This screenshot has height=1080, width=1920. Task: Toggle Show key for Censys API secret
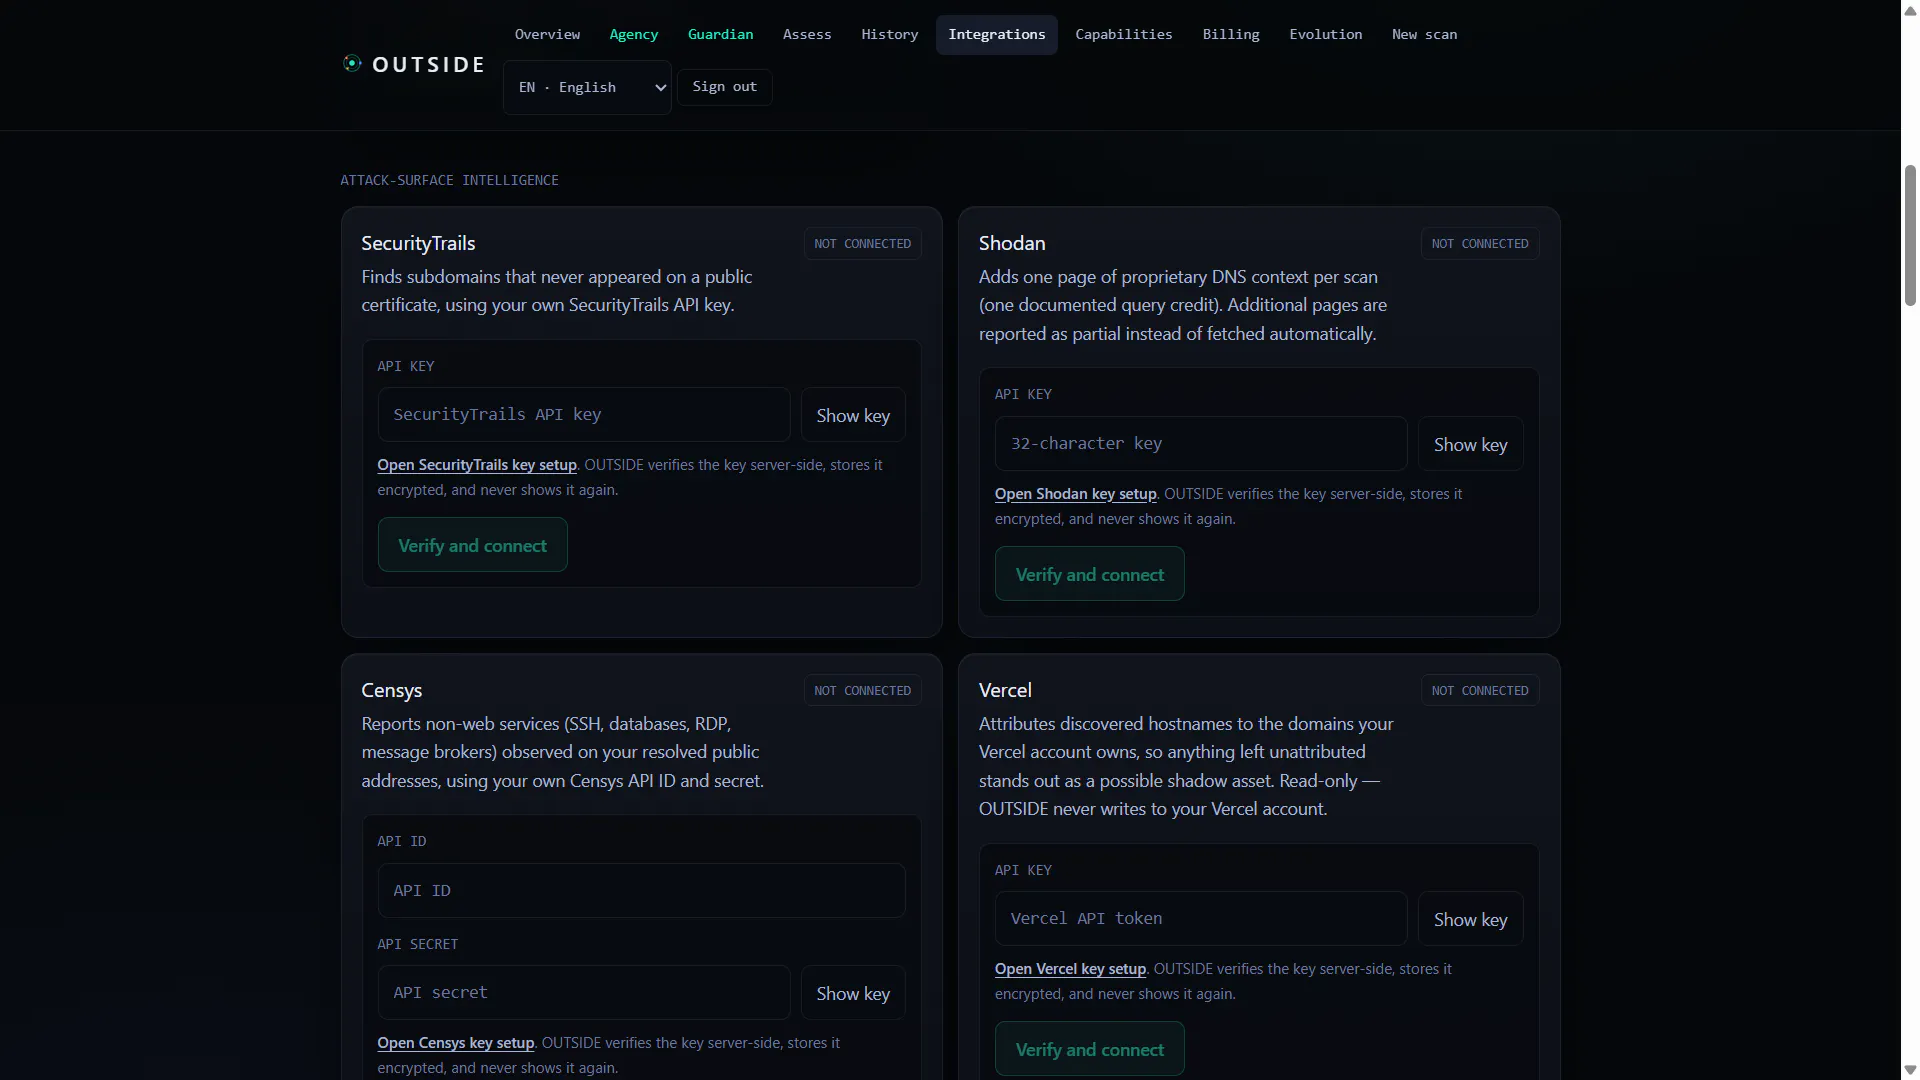pyautogui.click(x=853, y=993)
